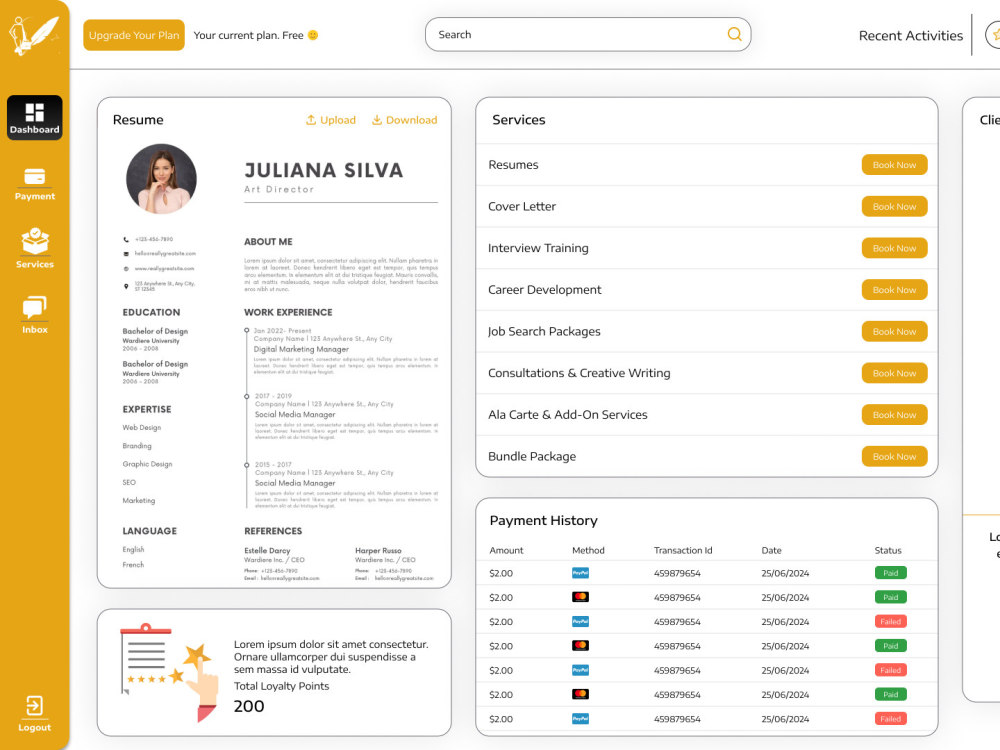Click the Failed badge in last payment row
The image size is (1000, 750).
pyautogui.click(x=890, y=719)
